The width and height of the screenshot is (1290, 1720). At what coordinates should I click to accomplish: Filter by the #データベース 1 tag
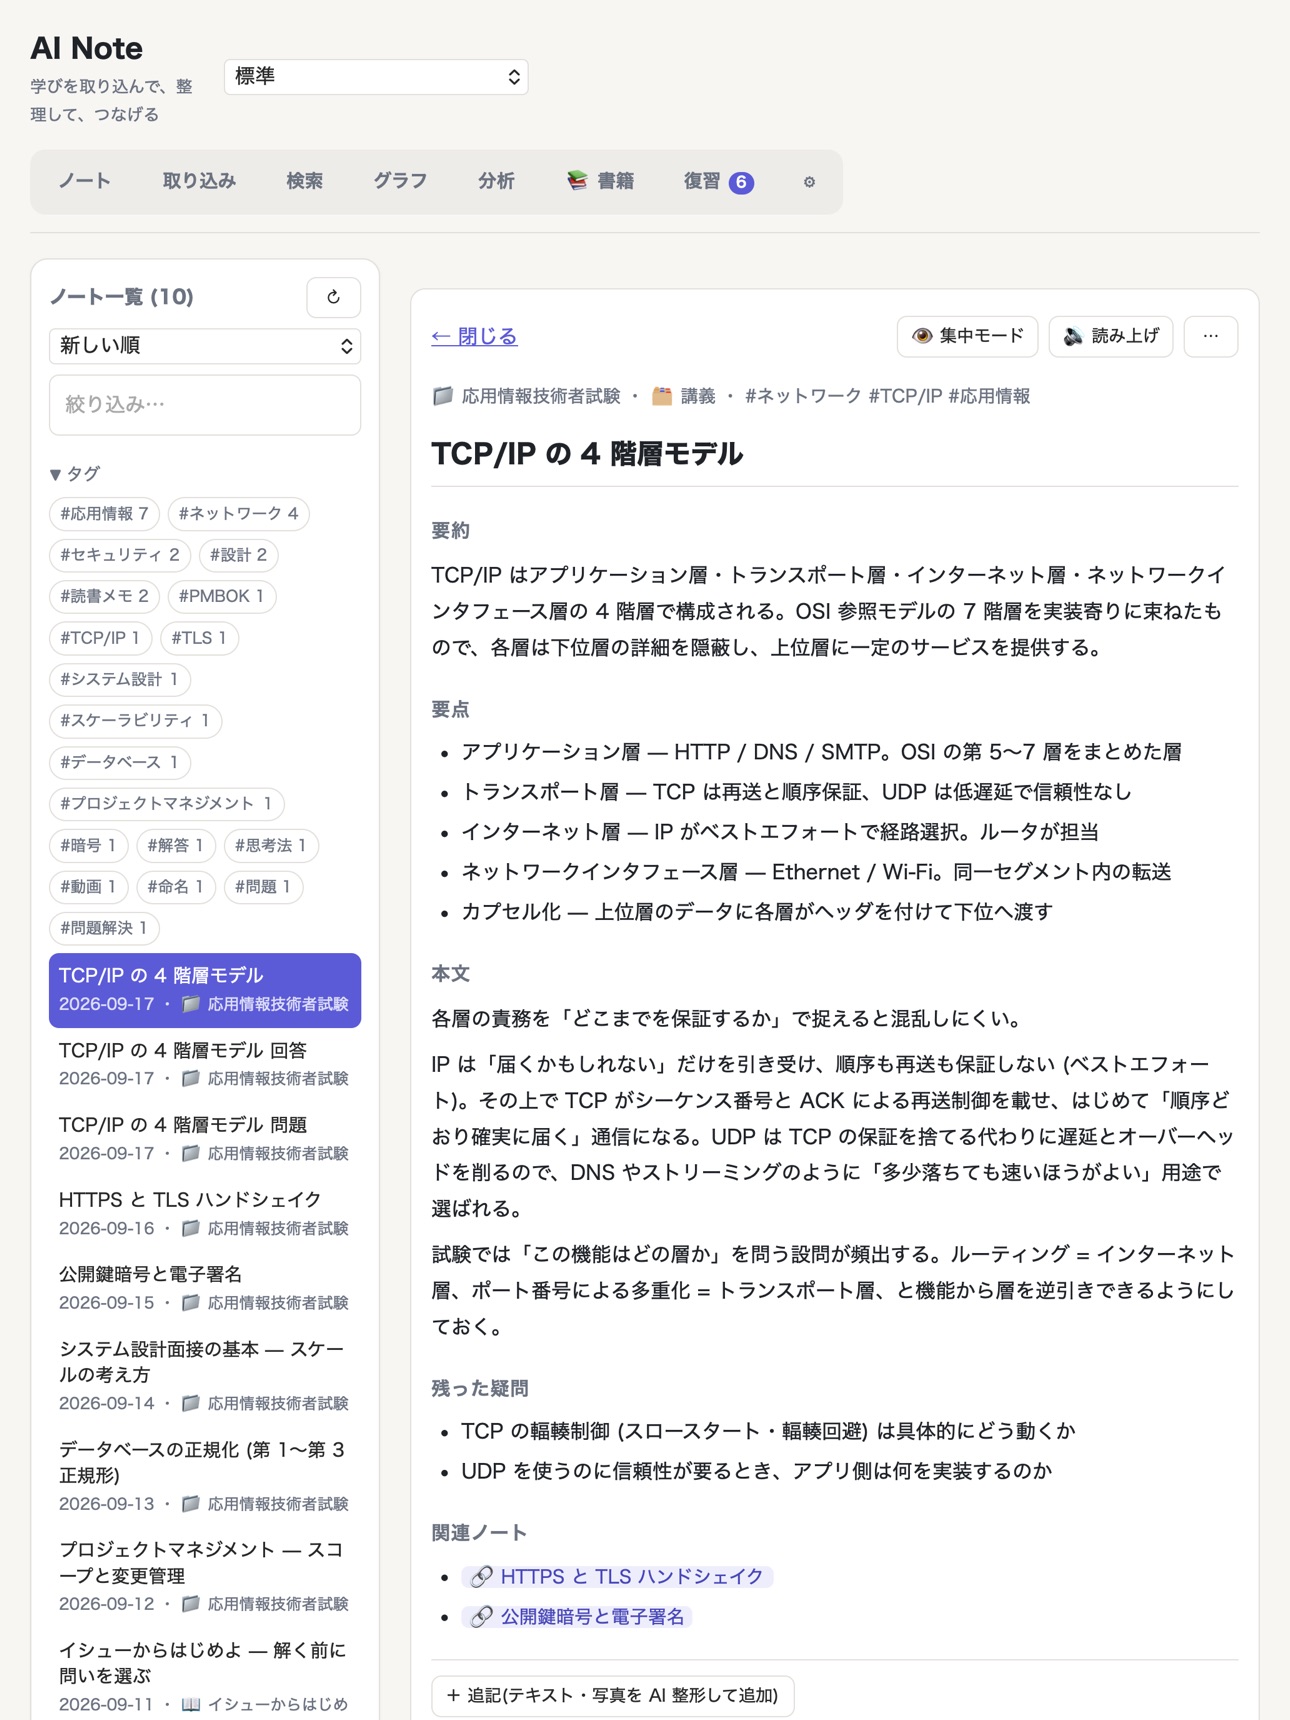click(x=119, y=762)
